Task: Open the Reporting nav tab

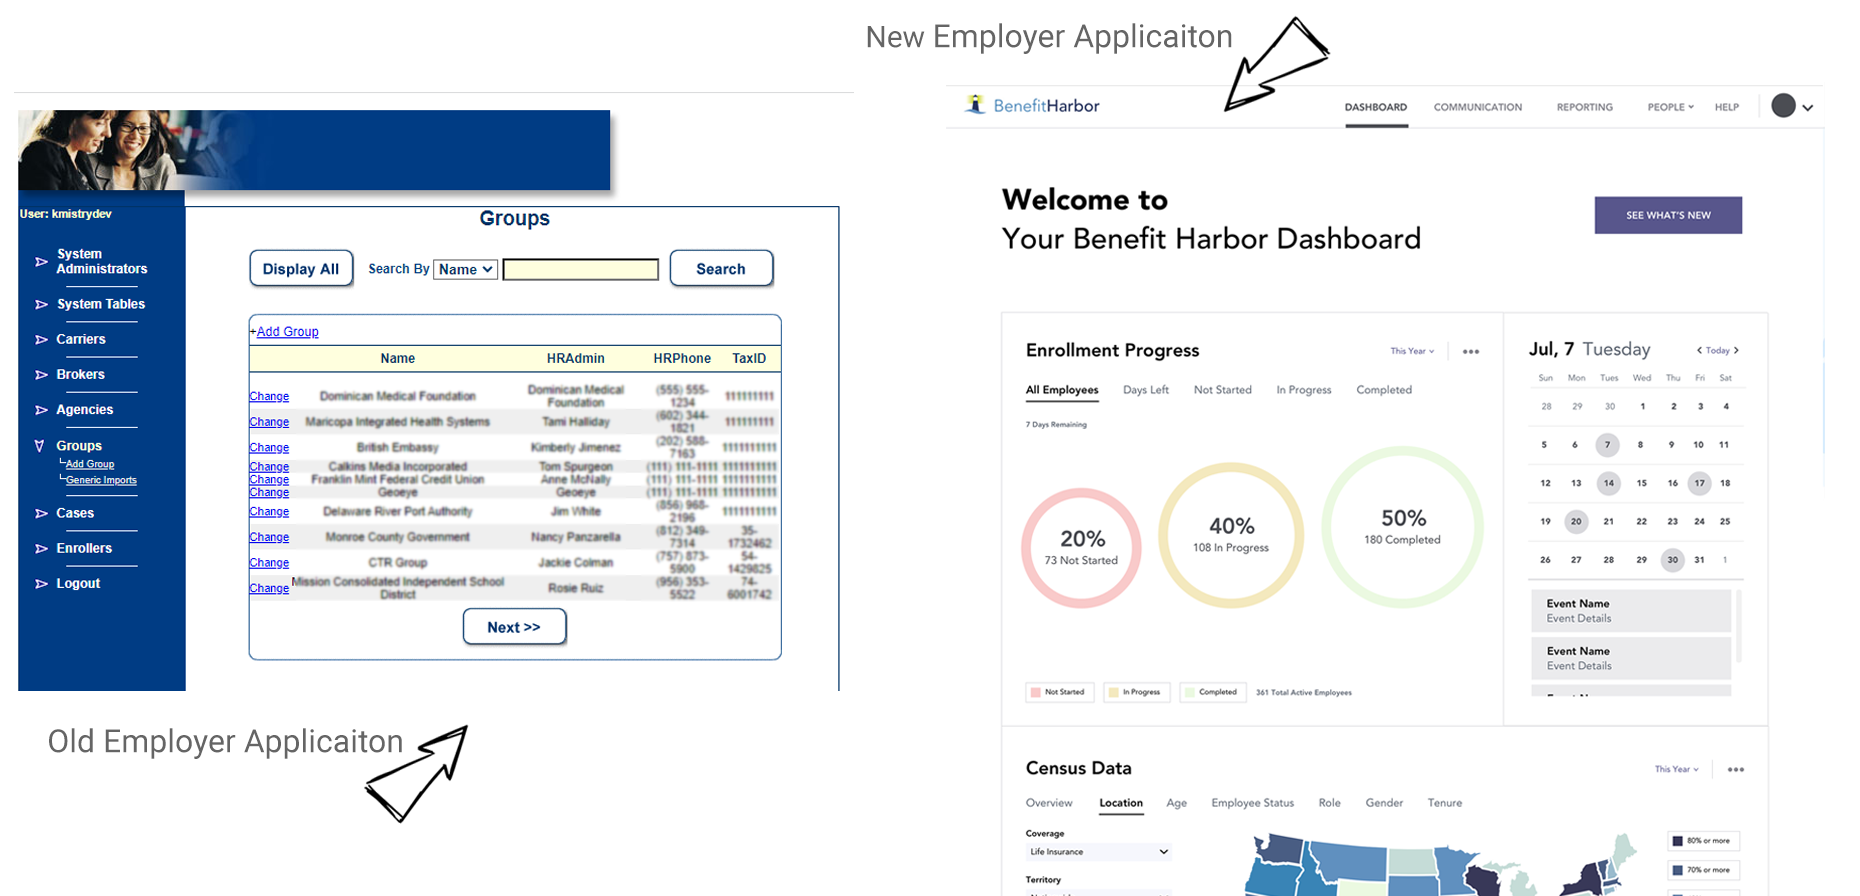Action: pos(1584,107)
